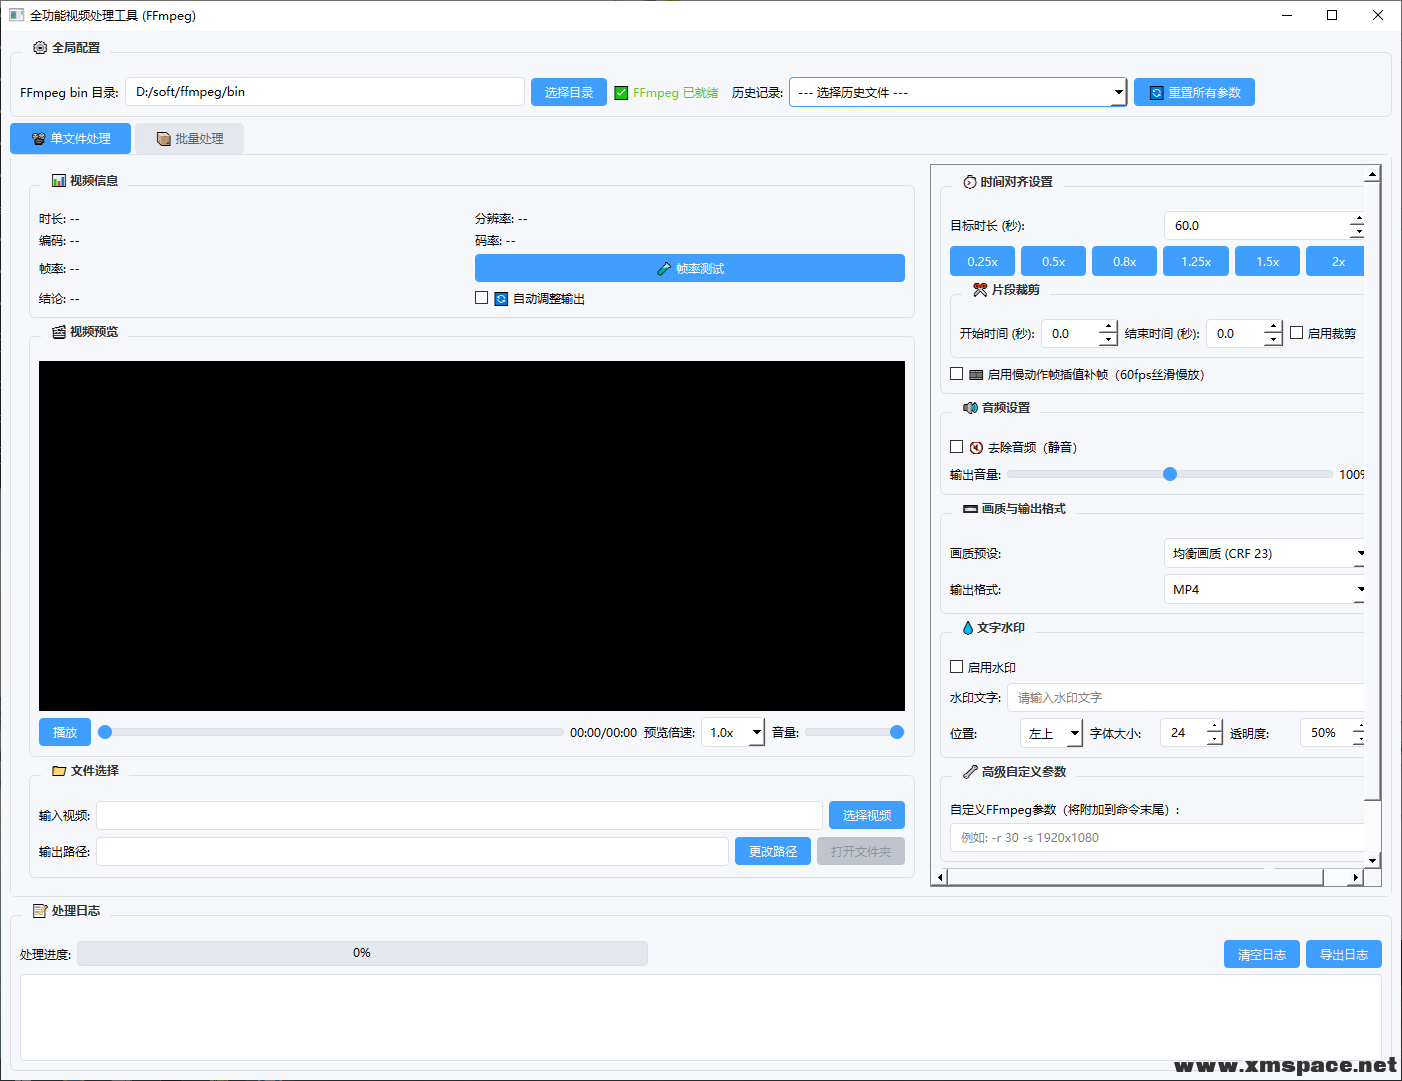Click the 重置所有参数 button

click(1194, 92)
